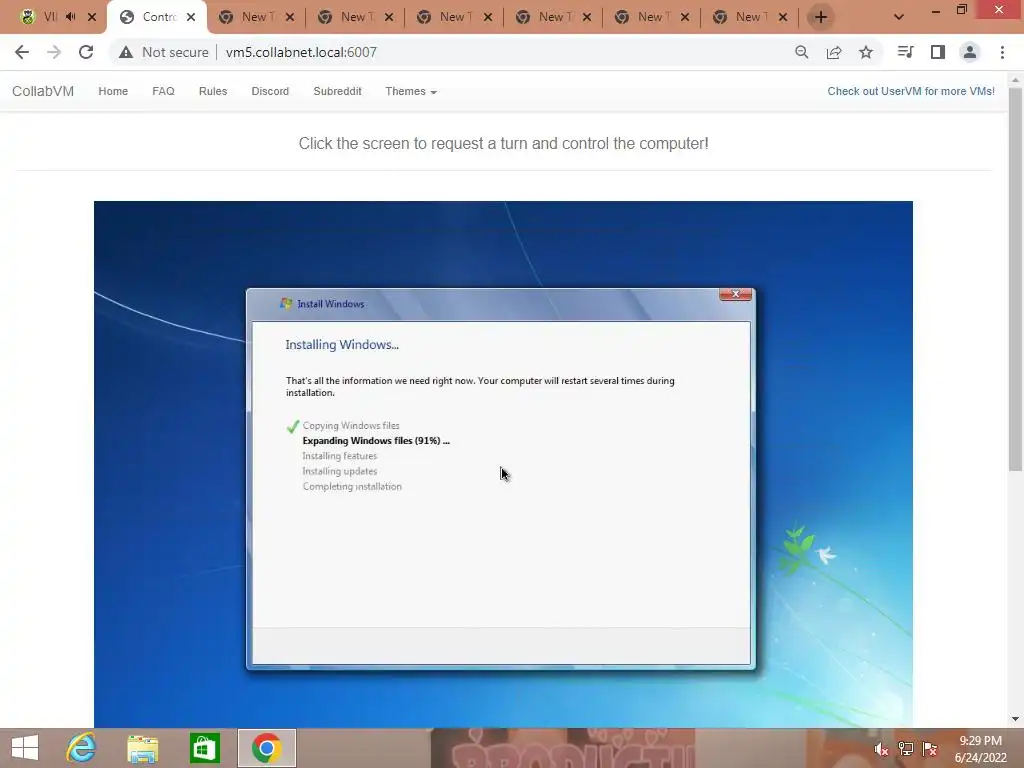Click the CollabVM brand link
Image resolution: width=1024 pixels, height=768 pixels.
click(x=43, y=91)
